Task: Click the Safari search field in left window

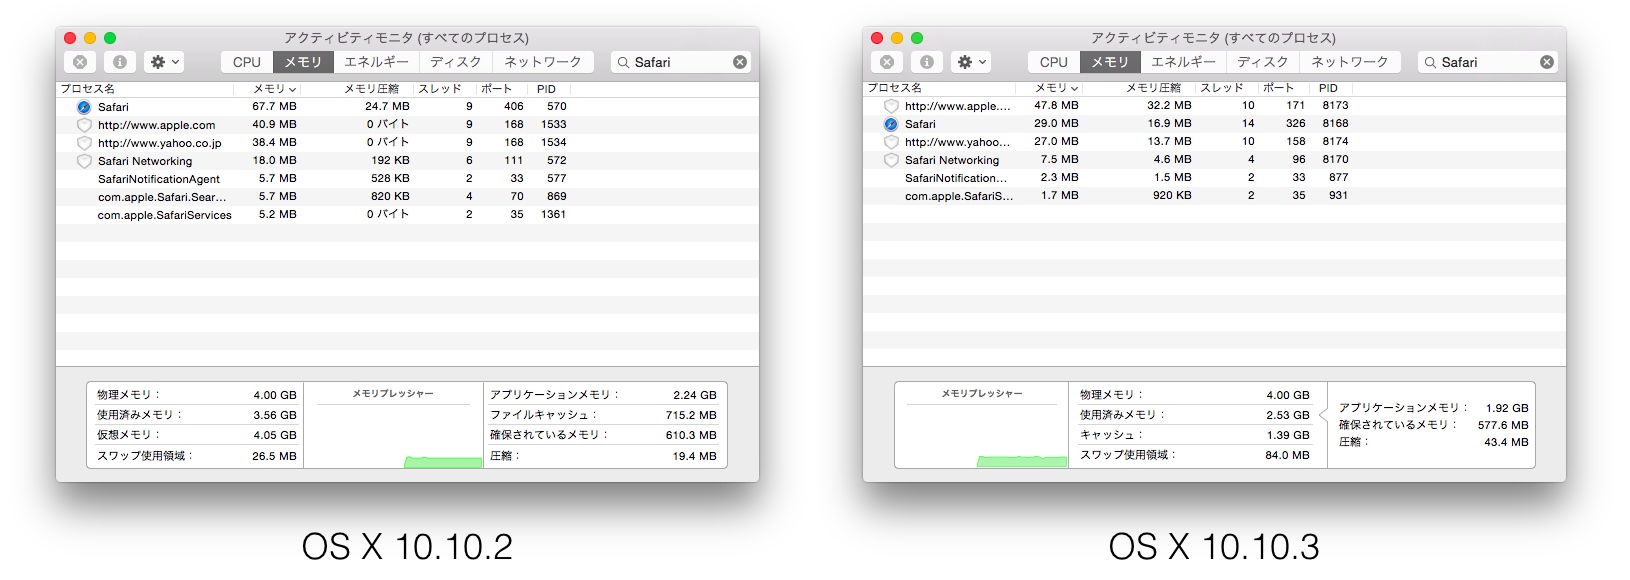Action: (681, 62)
